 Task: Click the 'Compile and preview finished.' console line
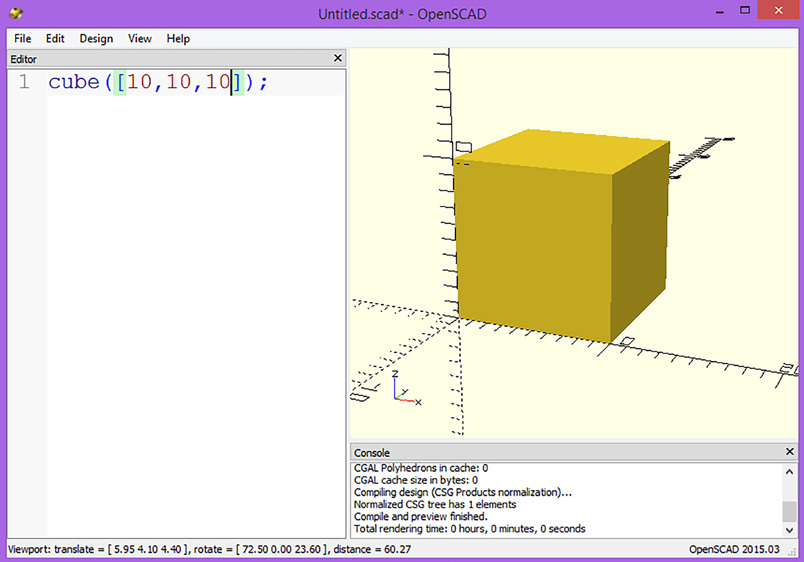click(420, 516)
